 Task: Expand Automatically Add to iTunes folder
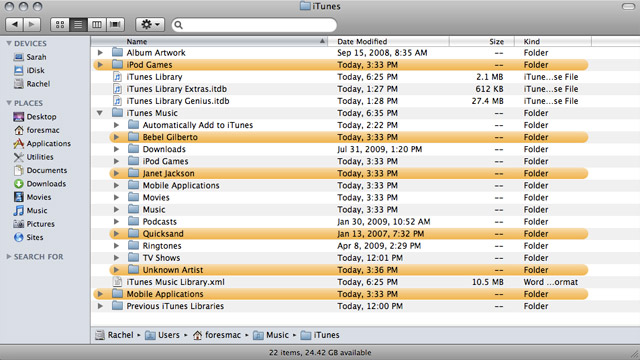116,125
